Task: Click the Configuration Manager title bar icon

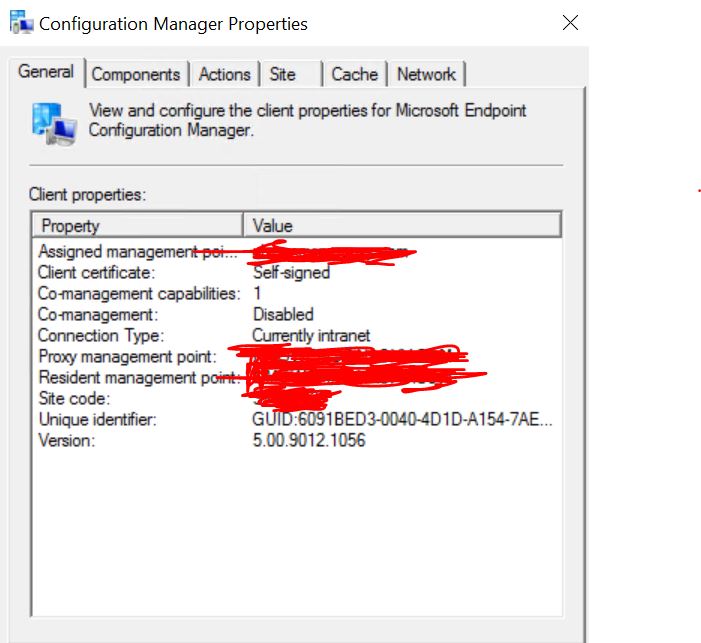Action: point(21,22)
